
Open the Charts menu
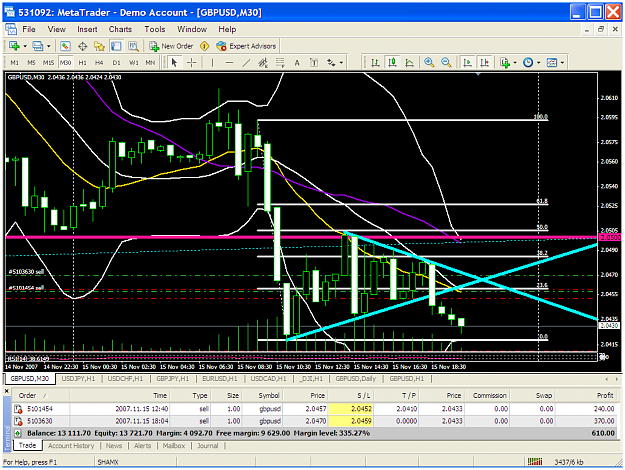(x=120, y=29)
